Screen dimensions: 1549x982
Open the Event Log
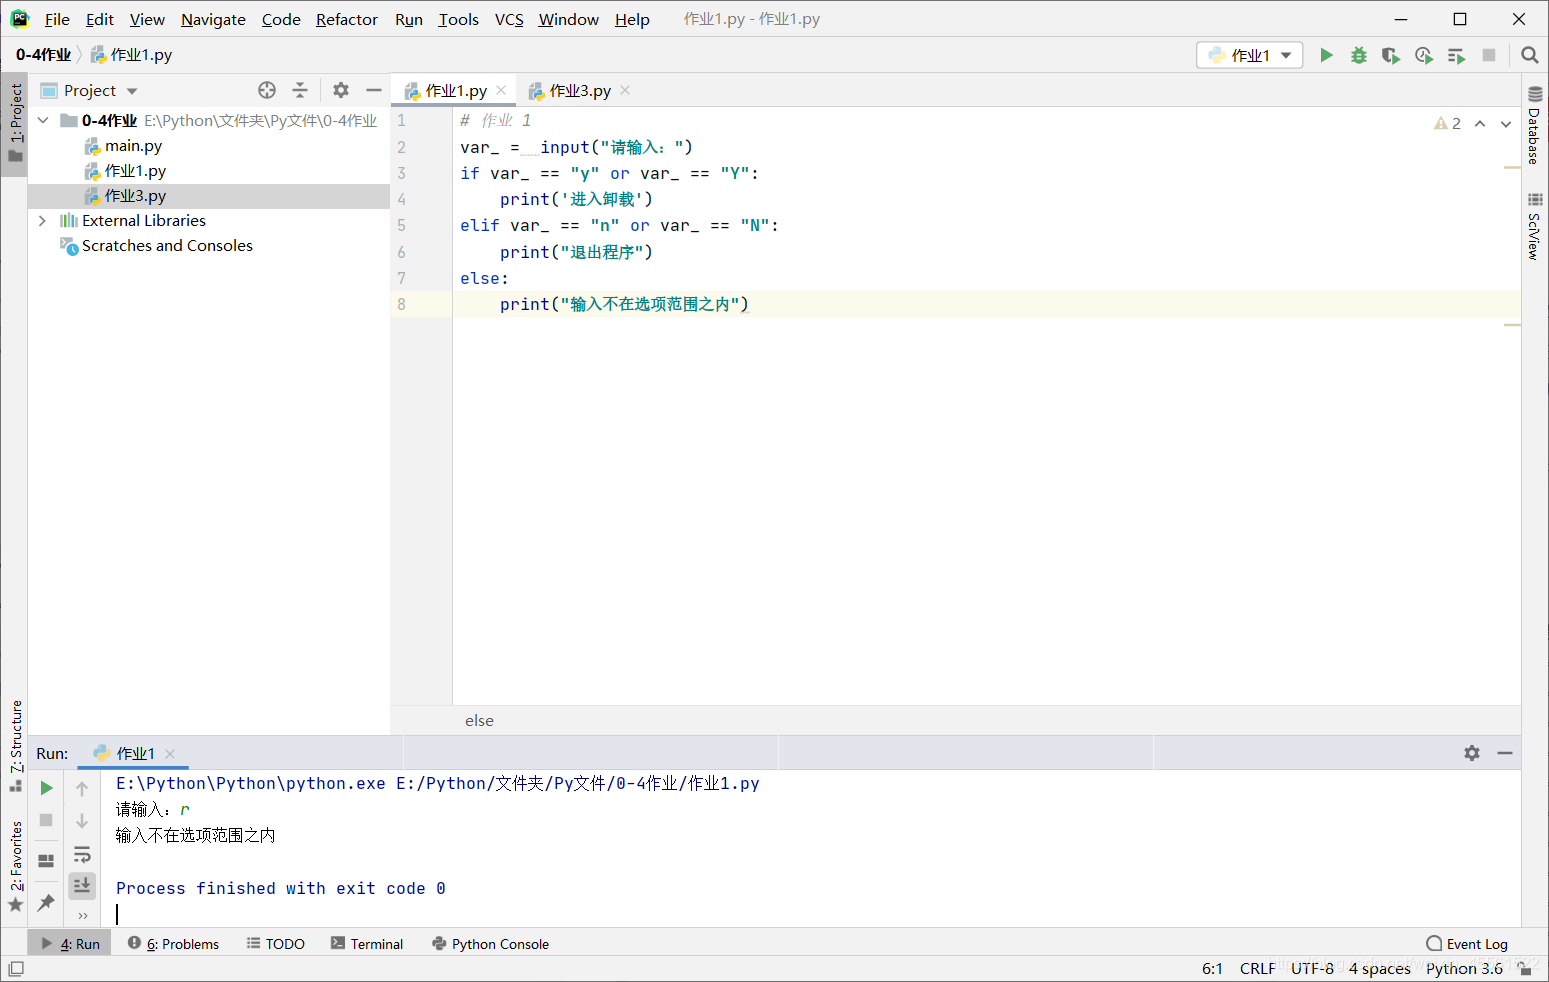[1467, 944]
